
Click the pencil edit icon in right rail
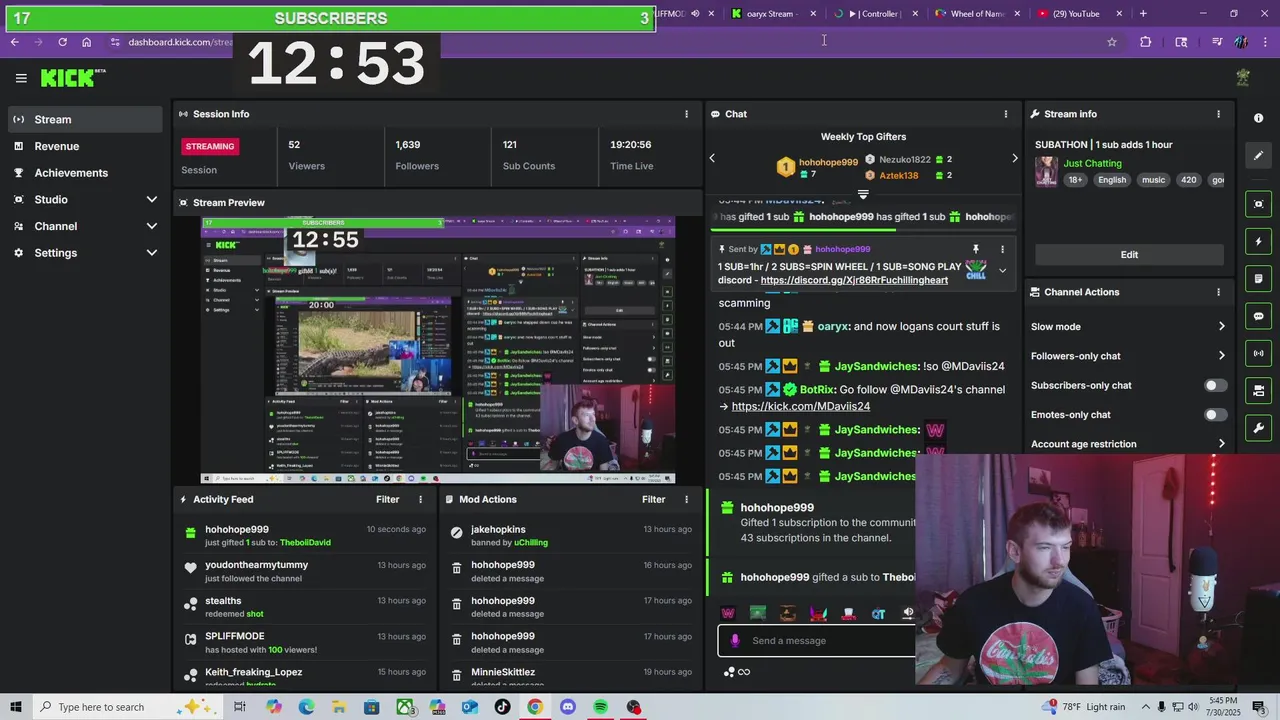pos(1258,155)
